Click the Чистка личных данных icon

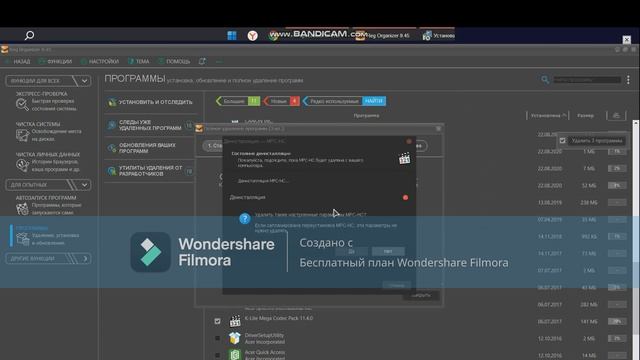(22, 165)
